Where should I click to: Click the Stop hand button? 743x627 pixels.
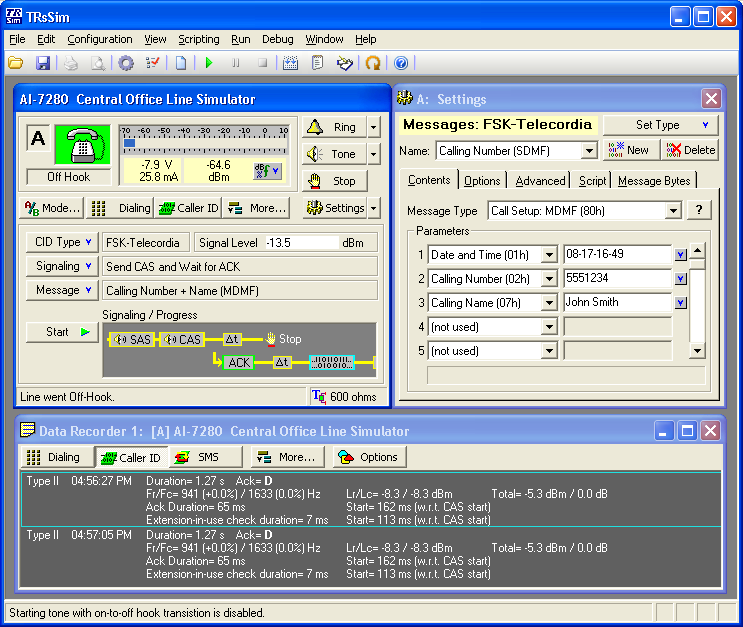tap(335, 181)
